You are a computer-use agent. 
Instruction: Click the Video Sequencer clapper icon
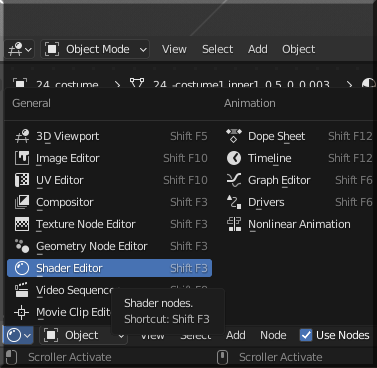tap(22, 290)
